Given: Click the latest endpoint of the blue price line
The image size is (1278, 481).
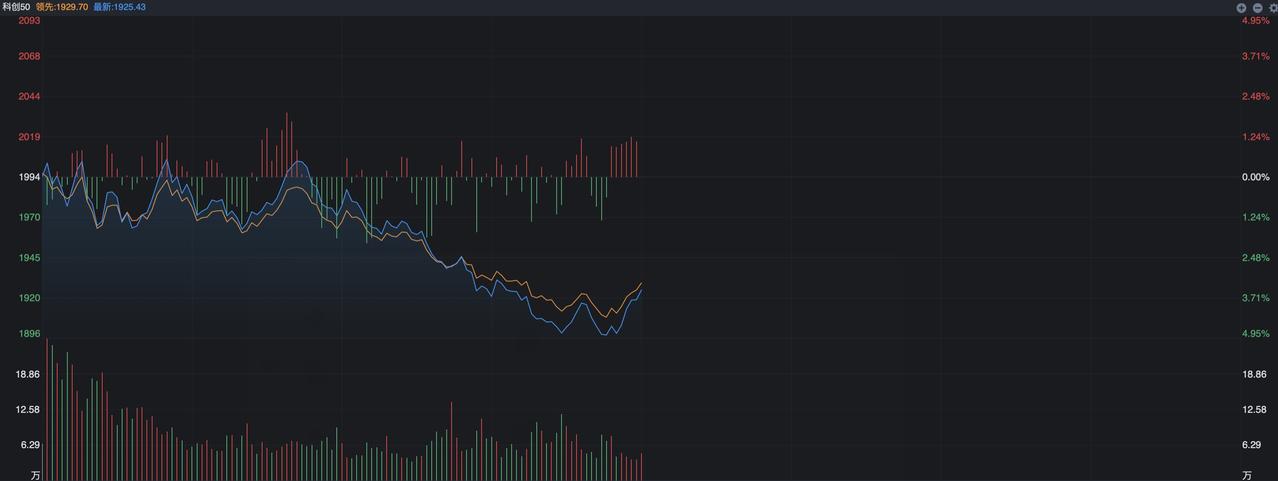Looking at the screenshot, I should pos(641,290).
